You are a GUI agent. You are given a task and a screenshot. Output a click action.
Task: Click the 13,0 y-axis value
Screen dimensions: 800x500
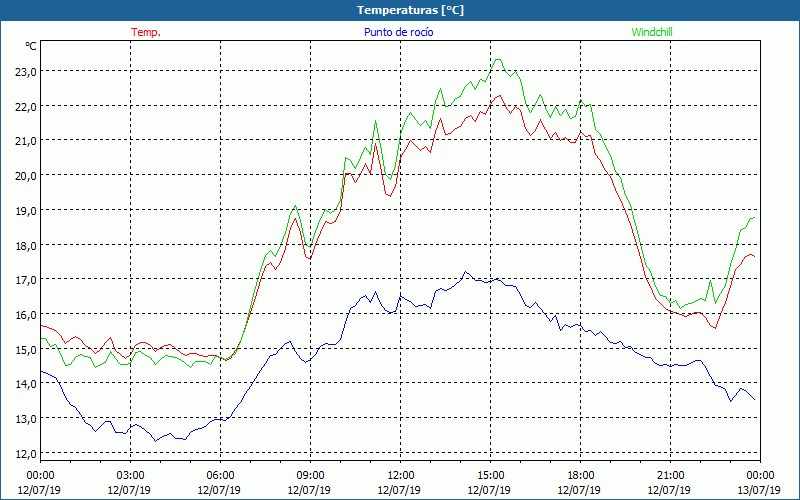click(x=25, y=419)
